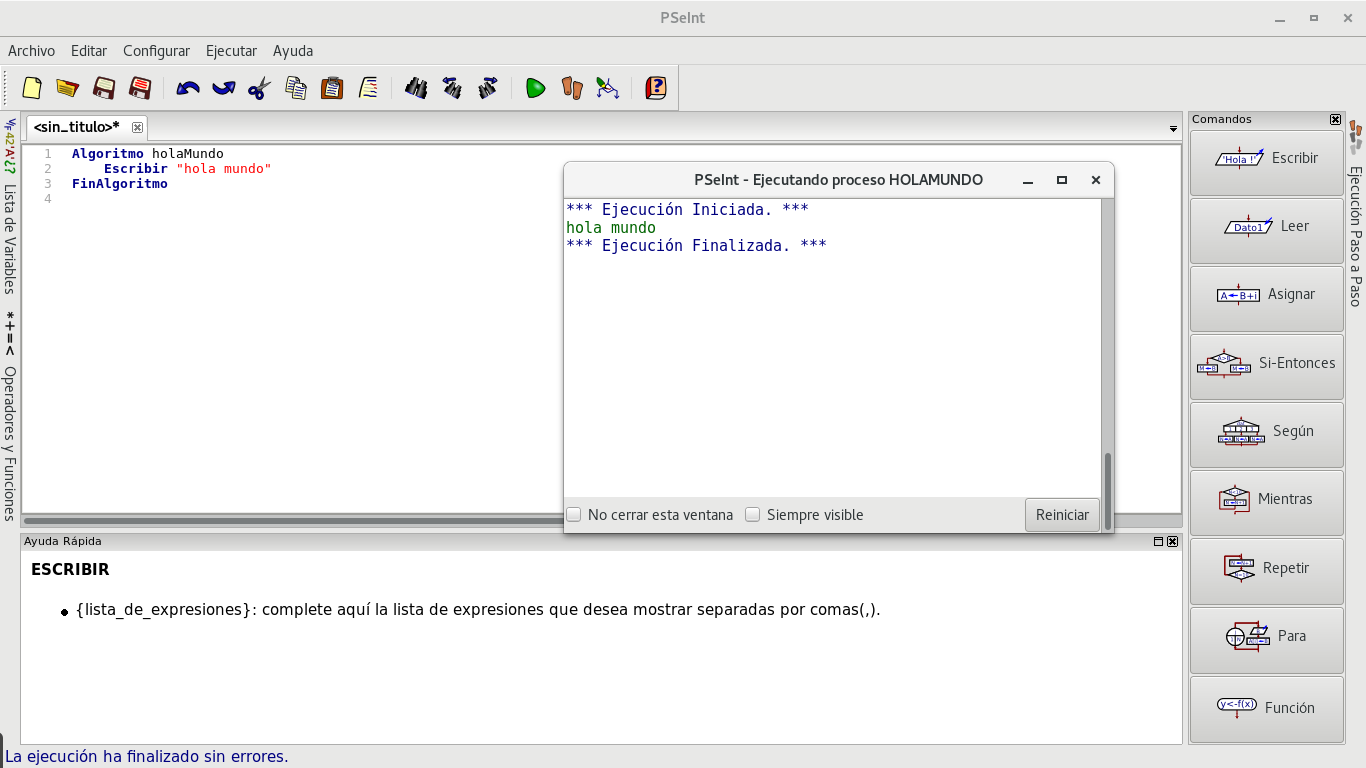Insert a Según structure
The height and width of the screenshot is (768, 1366).
tap(1266, 435)
